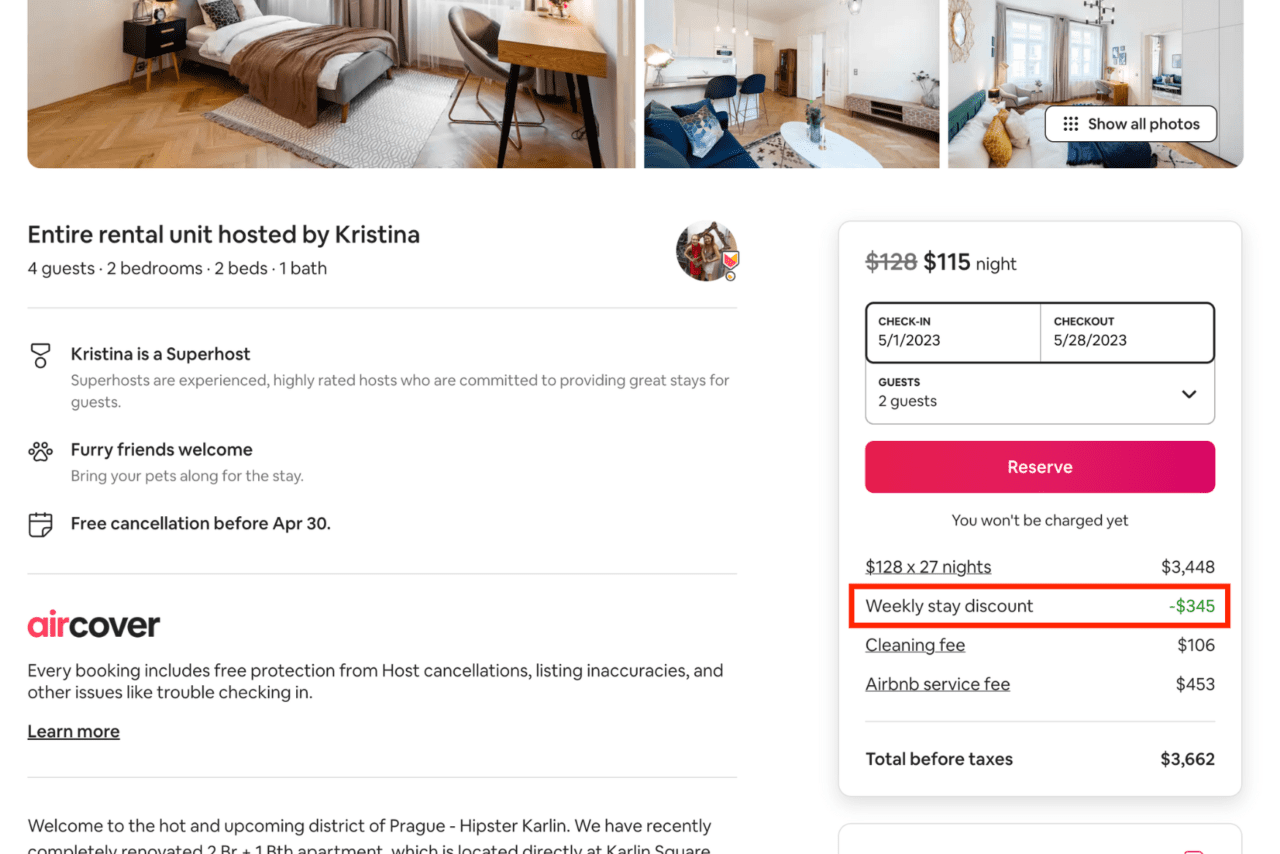The image size is (1280, 854).
Task: Open Kristina's host profile picture
Action: (703, 249)
